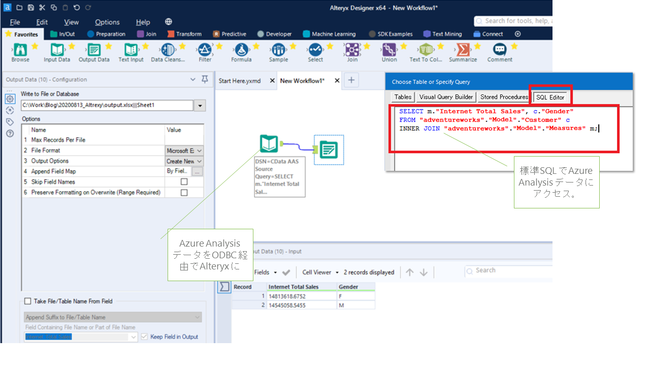Select the Output Data tool icon
This screenshot has height=365, width=650.
[x=94, y=50]
